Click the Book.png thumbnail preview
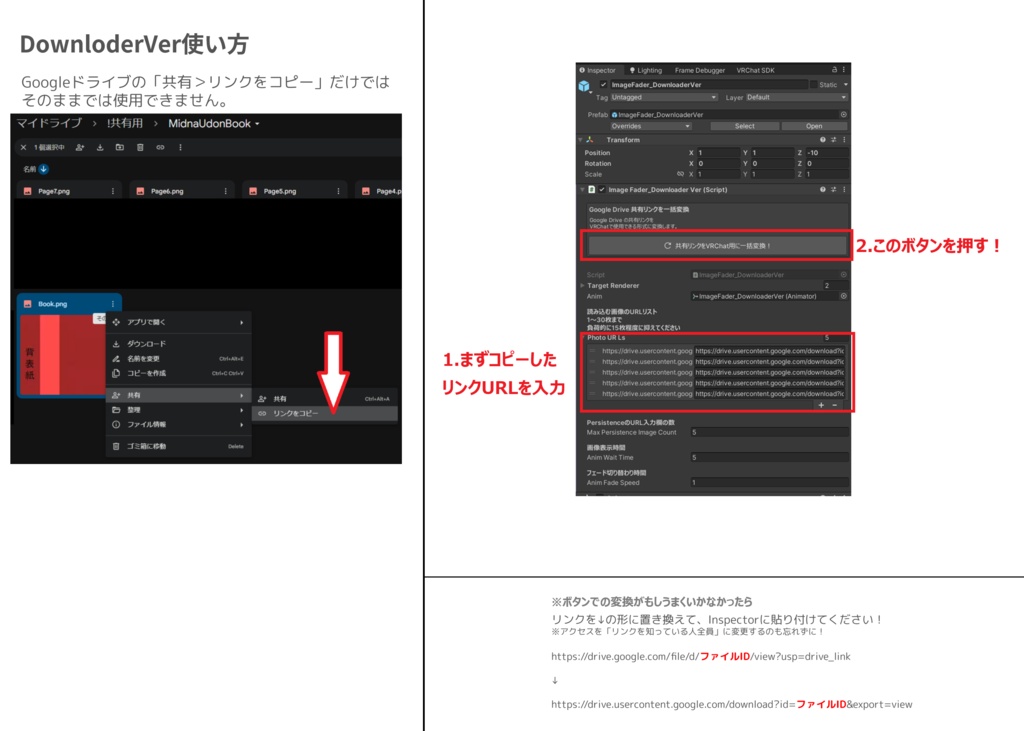 click(x=63, y=355)
